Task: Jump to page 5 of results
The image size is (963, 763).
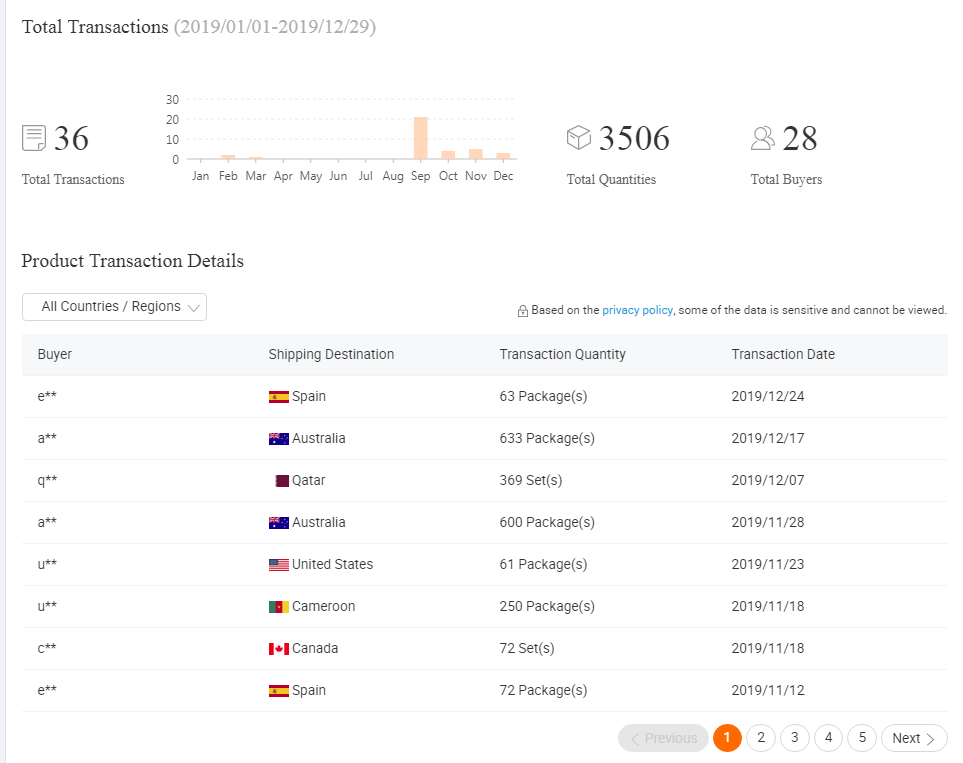Action: point(862,738)
